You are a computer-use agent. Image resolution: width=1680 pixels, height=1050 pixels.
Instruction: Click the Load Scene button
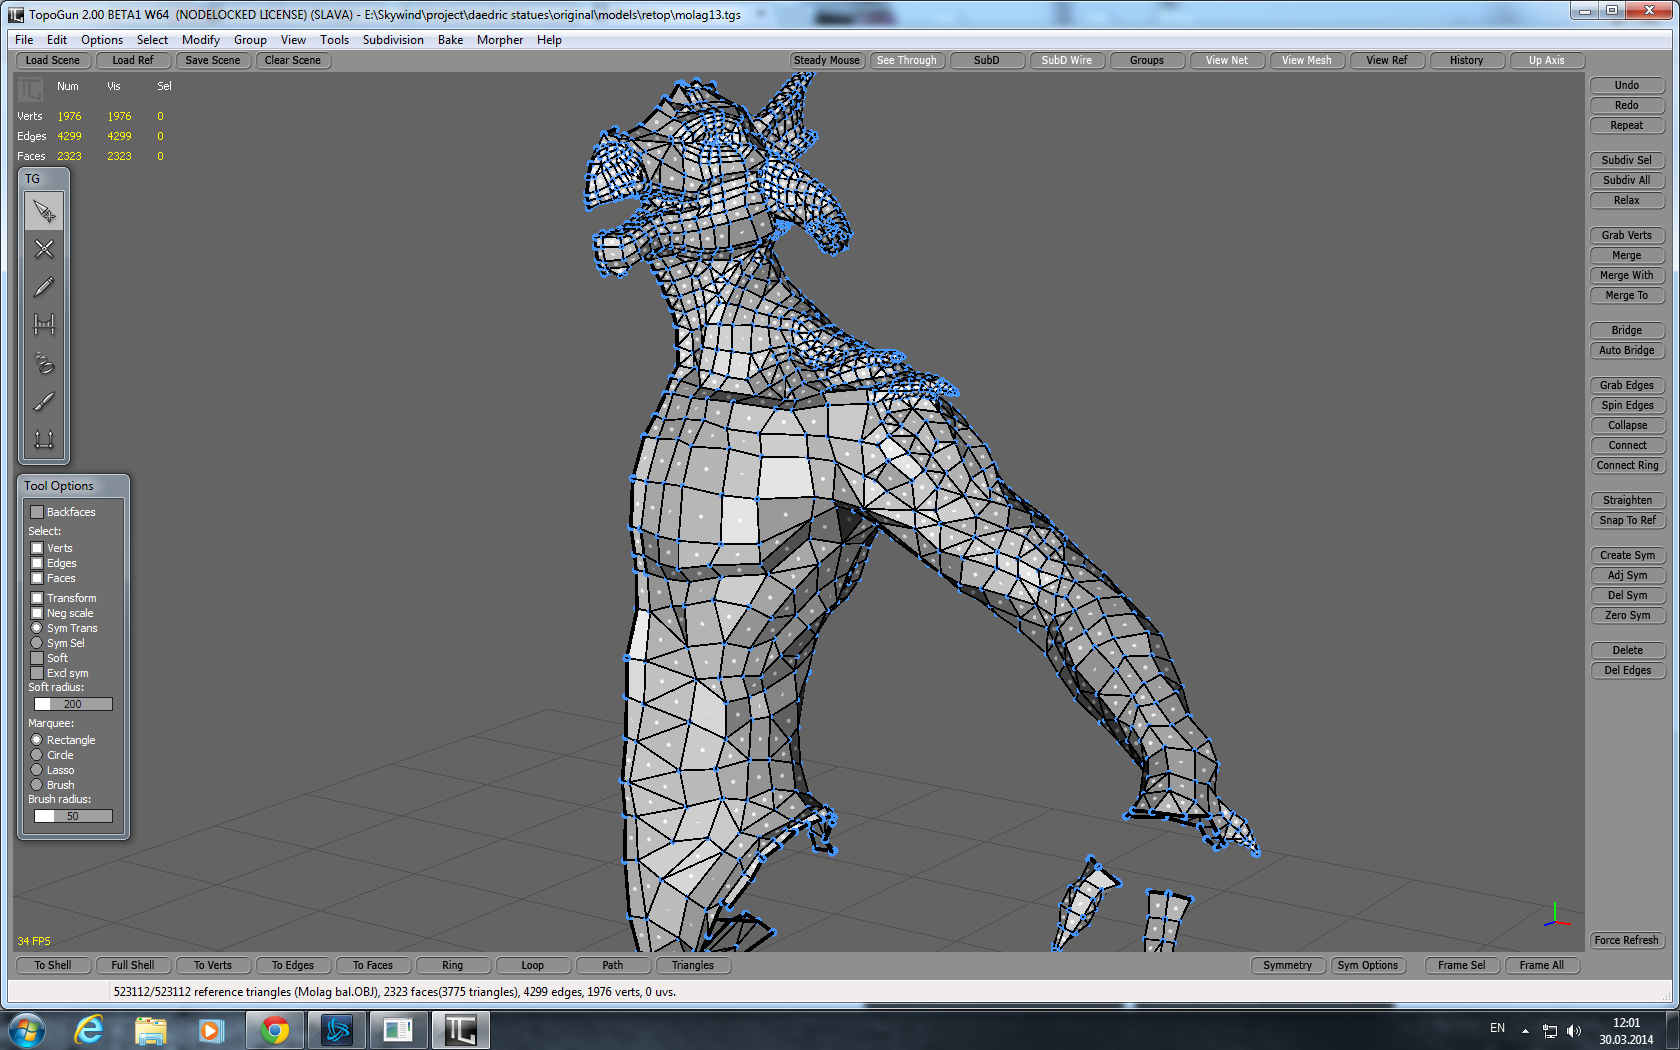click(x=53, y=60)
